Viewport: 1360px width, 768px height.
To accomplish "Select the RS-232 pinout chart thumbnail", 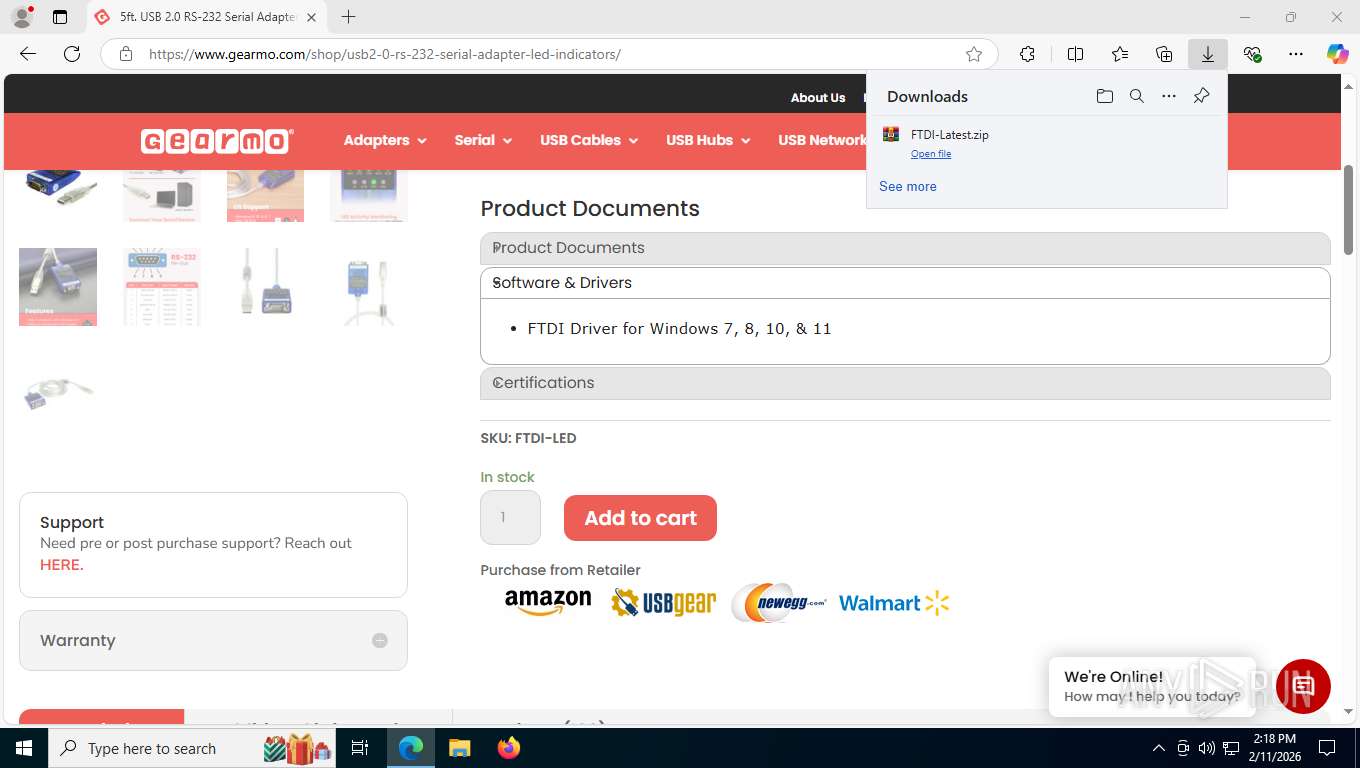I will pos(161,287).
